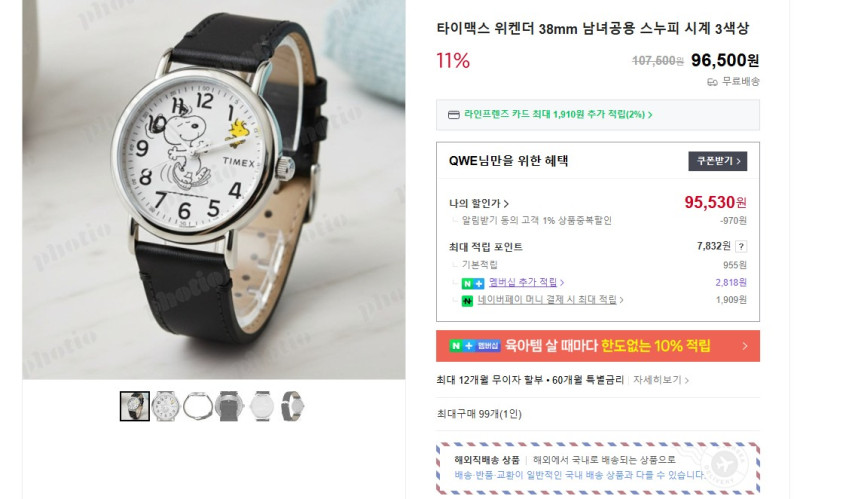The height and width of the screenshot is (499, 849).
Task: Expand 자세히보기 installment details
Action: pyautogui.click(x=661, y=380)
